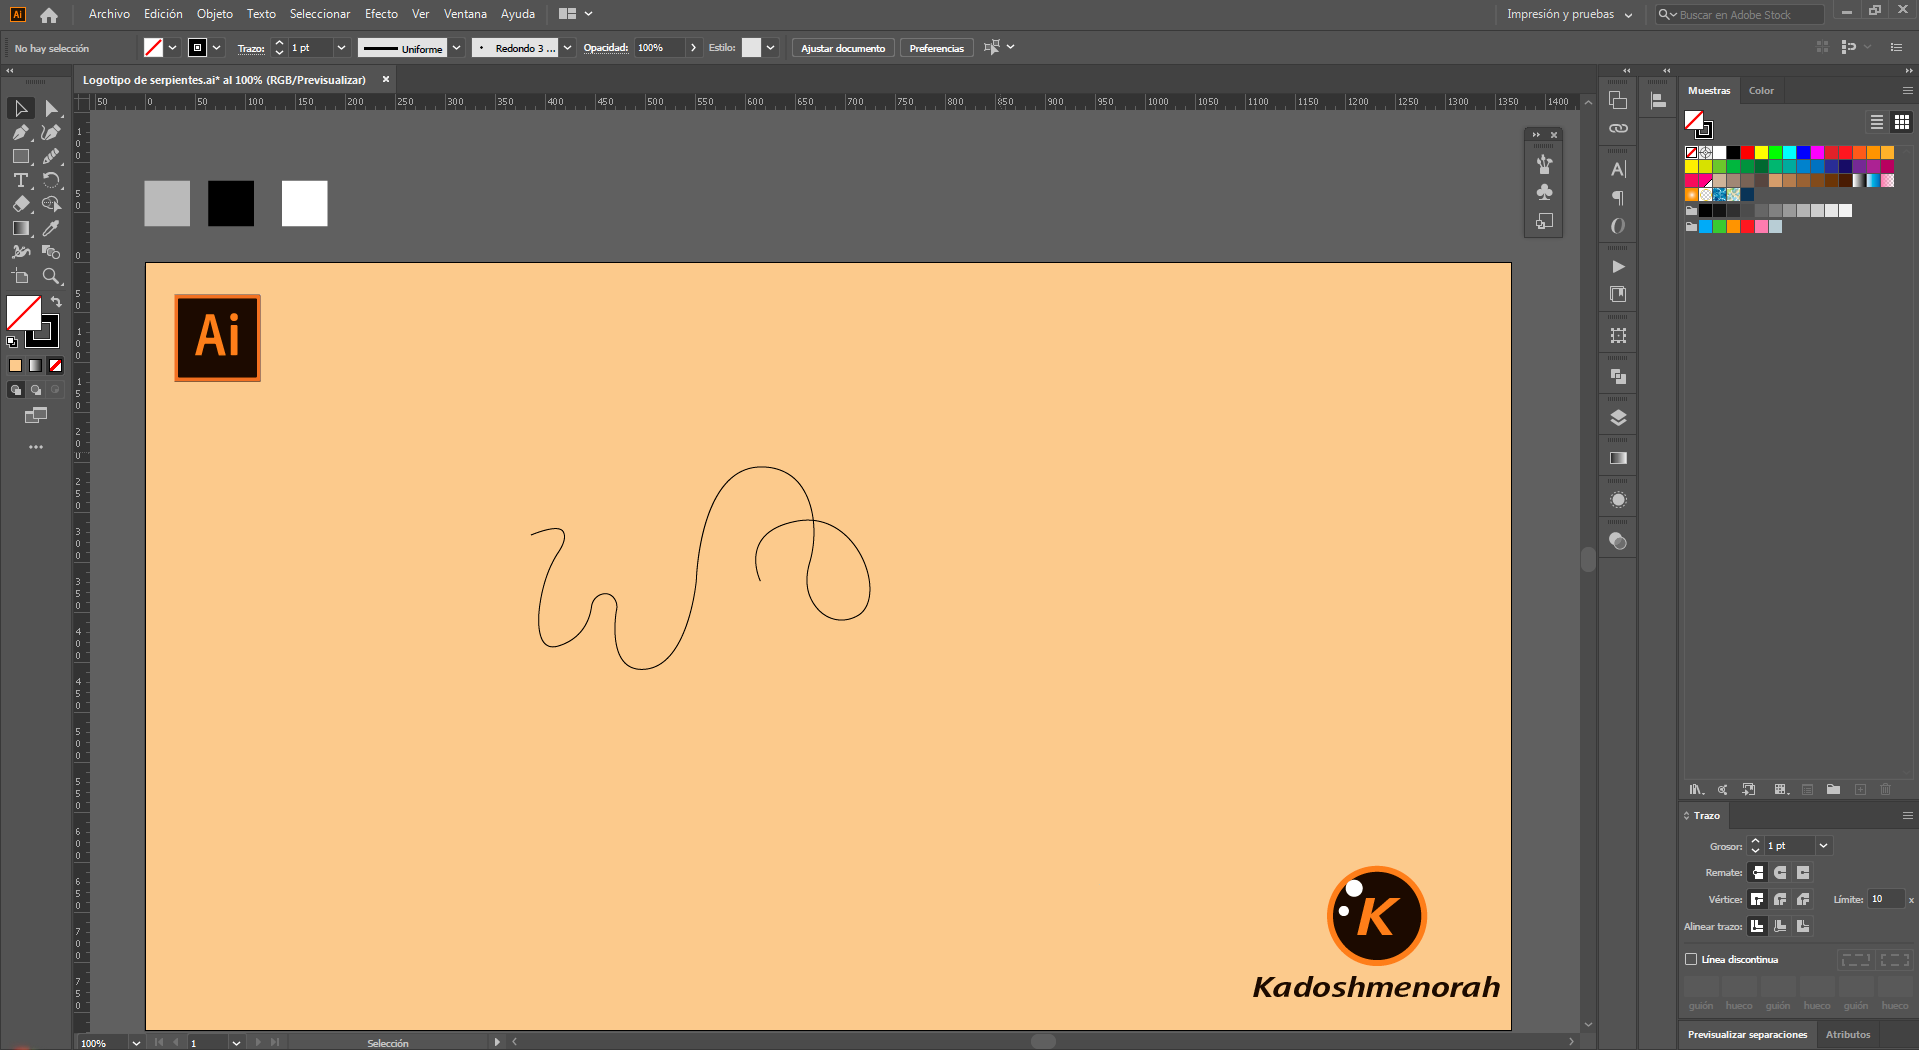
Task: Set Remate to projecting cap
Action: click(x=1803, y=873)
